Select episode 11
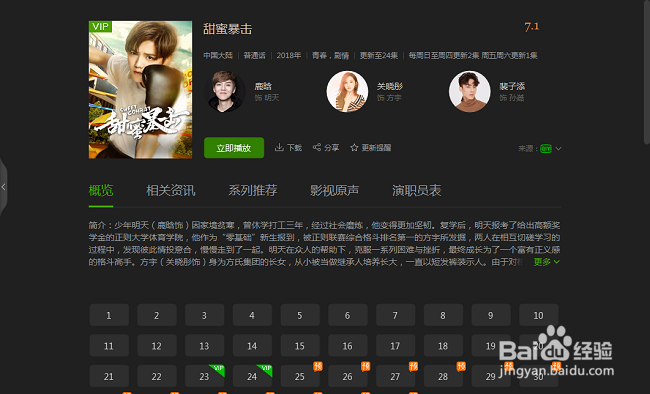Viewport: 650px width, 394px height. [x=109, y=345]
